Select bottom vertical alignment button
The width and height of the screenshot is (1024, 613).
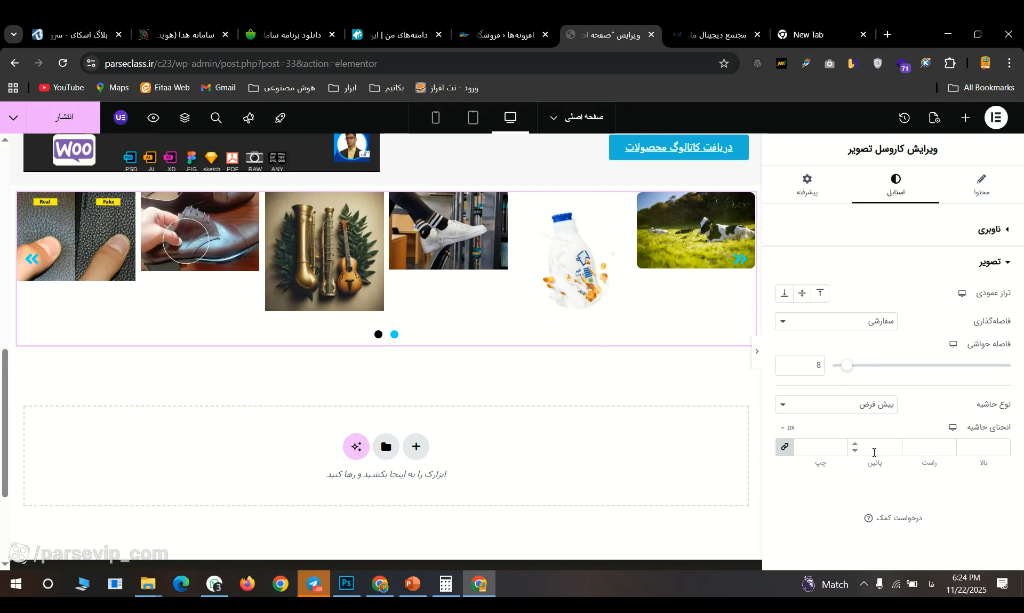[784, 293]
